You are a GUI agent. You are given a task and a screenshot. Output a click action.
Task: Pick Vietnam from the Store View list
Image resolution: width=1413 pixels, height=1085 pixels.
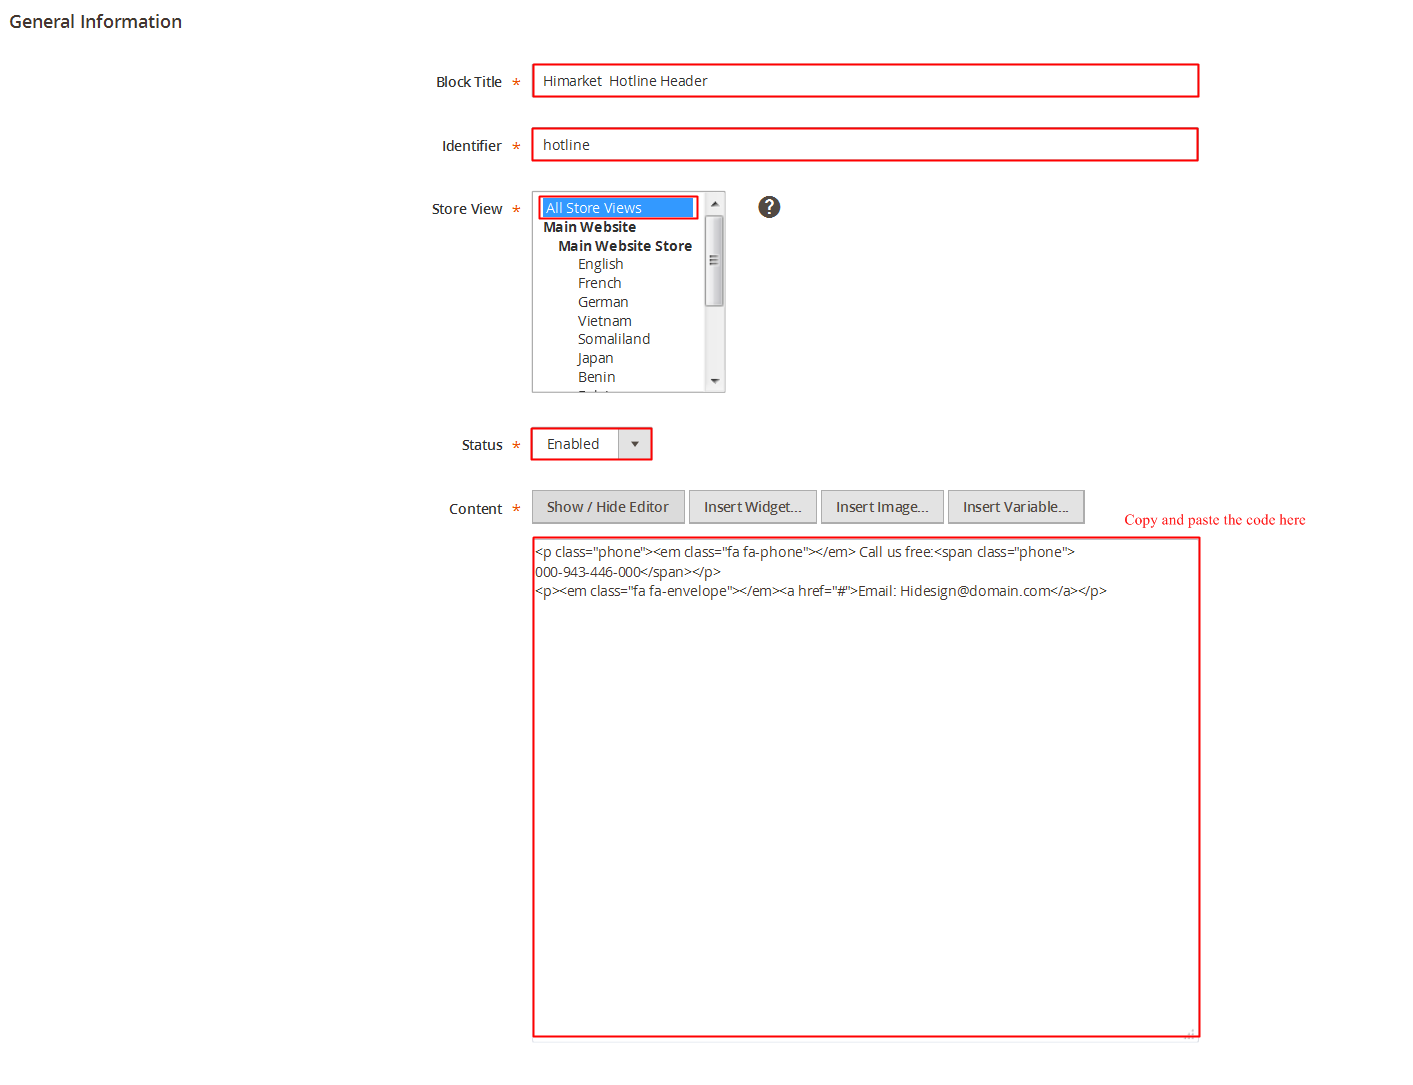click(x=604, y=321)
